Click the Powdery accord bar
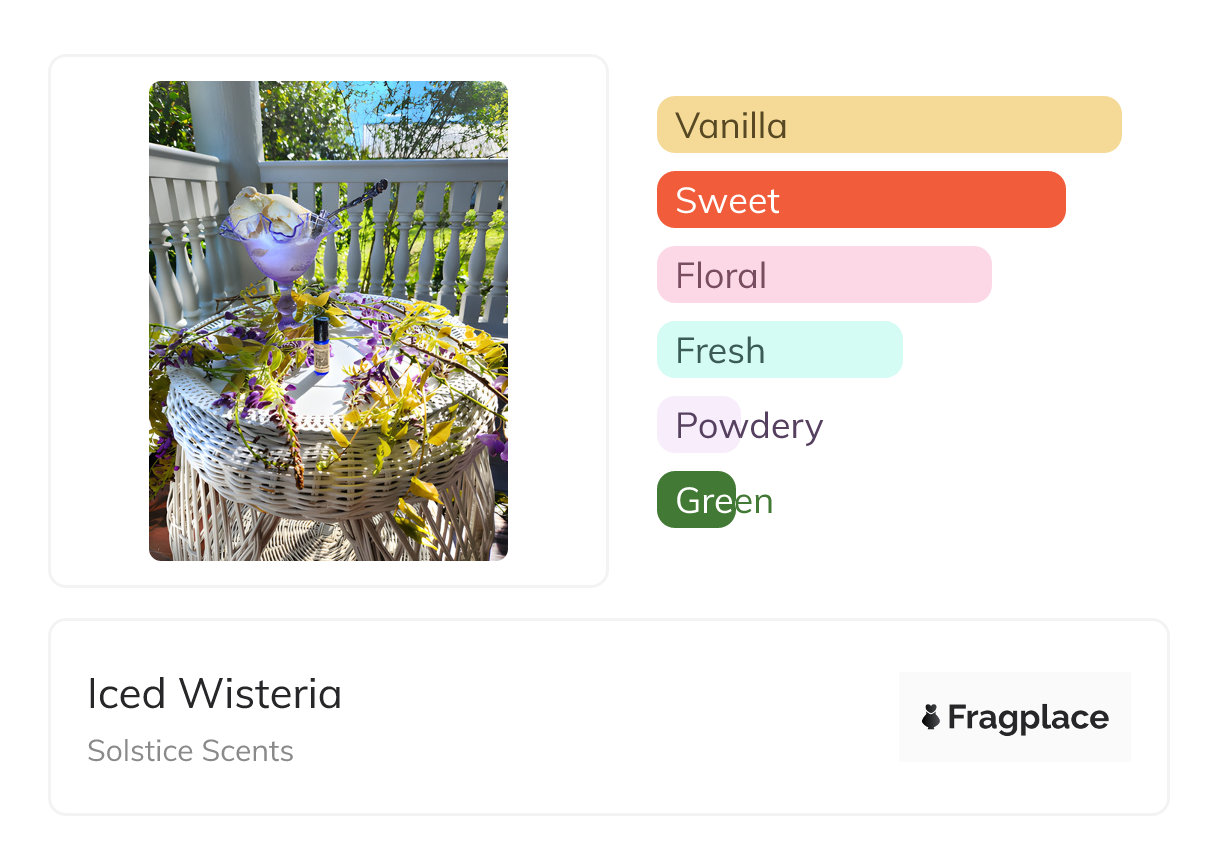Viewport: 1218px width, 864px height. click(699, 425)
